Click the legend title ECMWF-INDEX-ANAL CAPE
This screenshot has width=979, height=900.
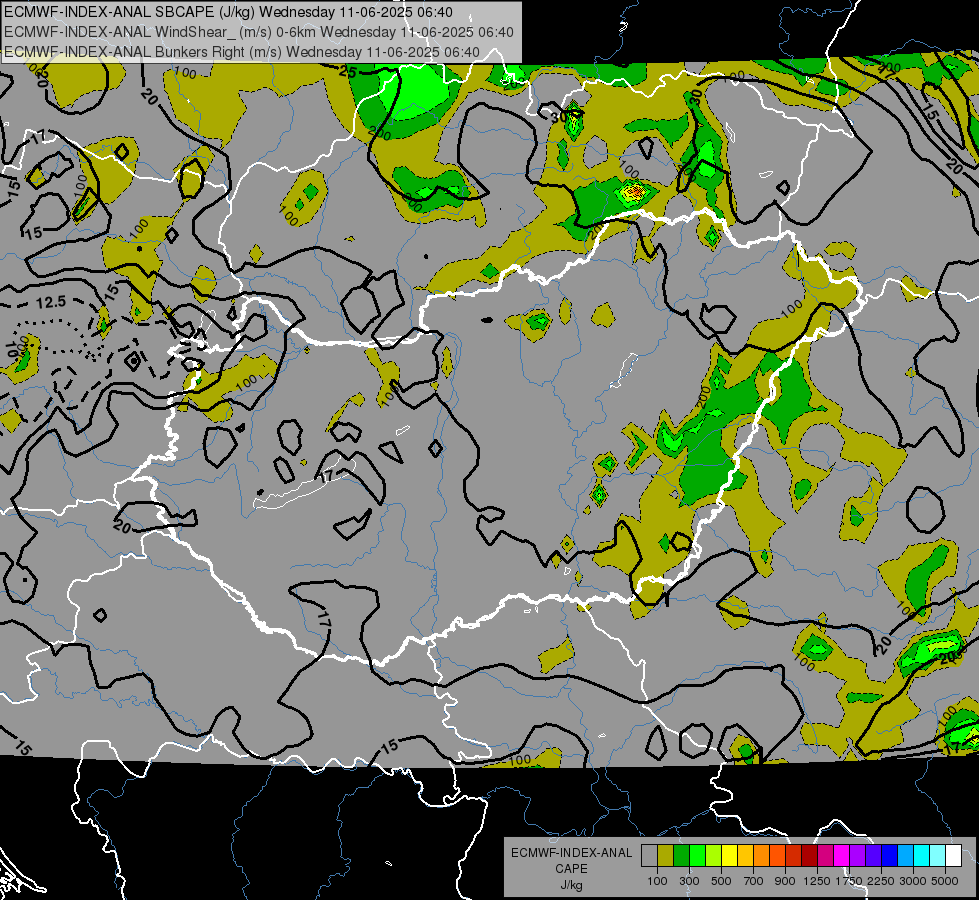point(571,860)
